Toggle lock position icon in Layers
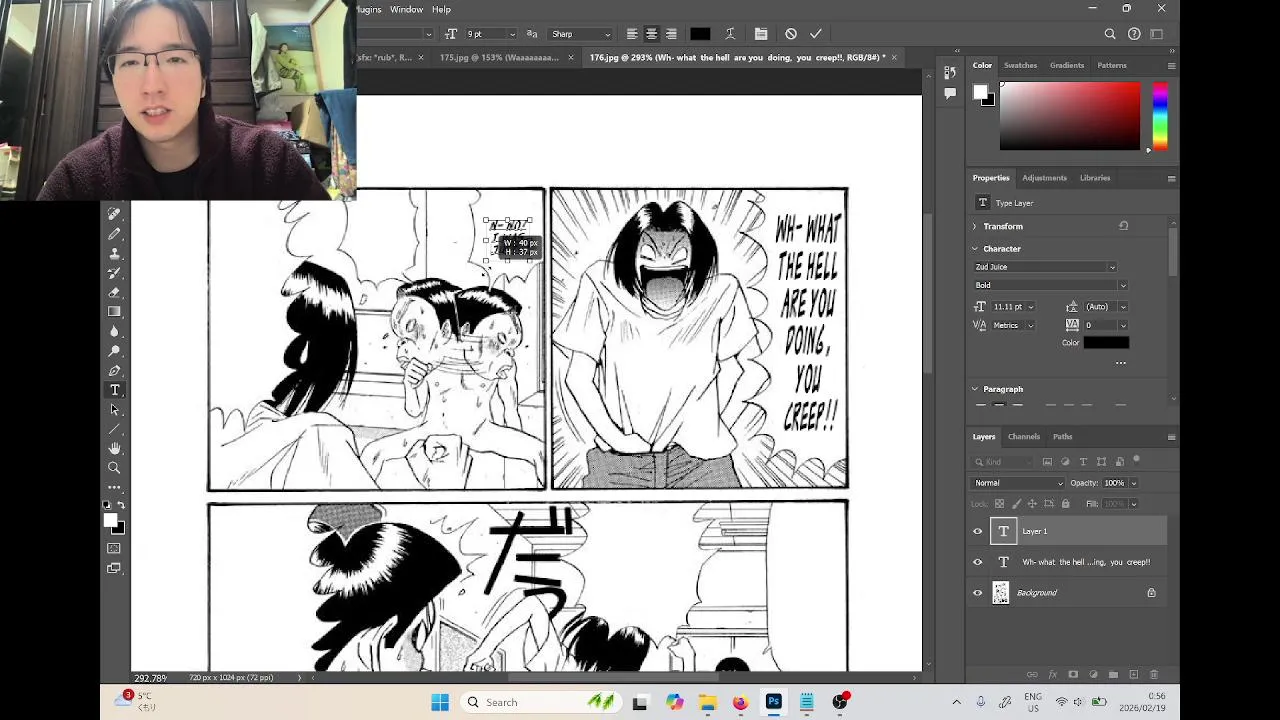Viewport: 1280px width, 720px height. click(x=1033, y=504)
